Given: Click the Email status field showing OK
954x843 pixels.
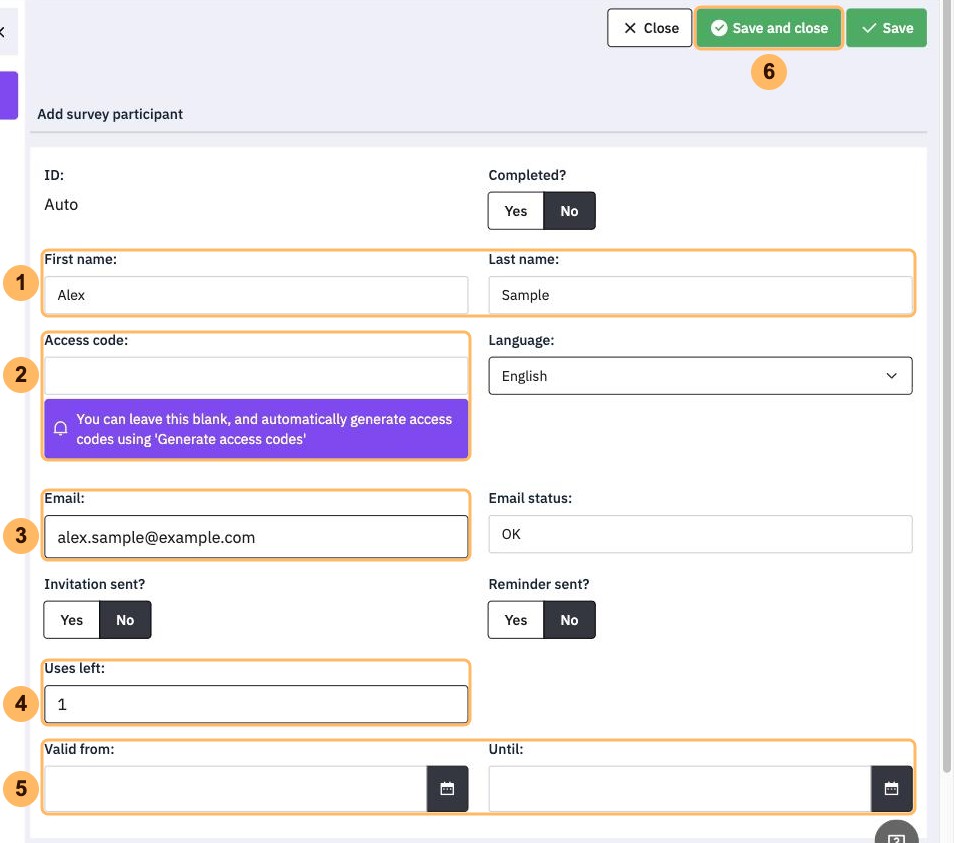Looking at the screenshot, I should [700, 534].
